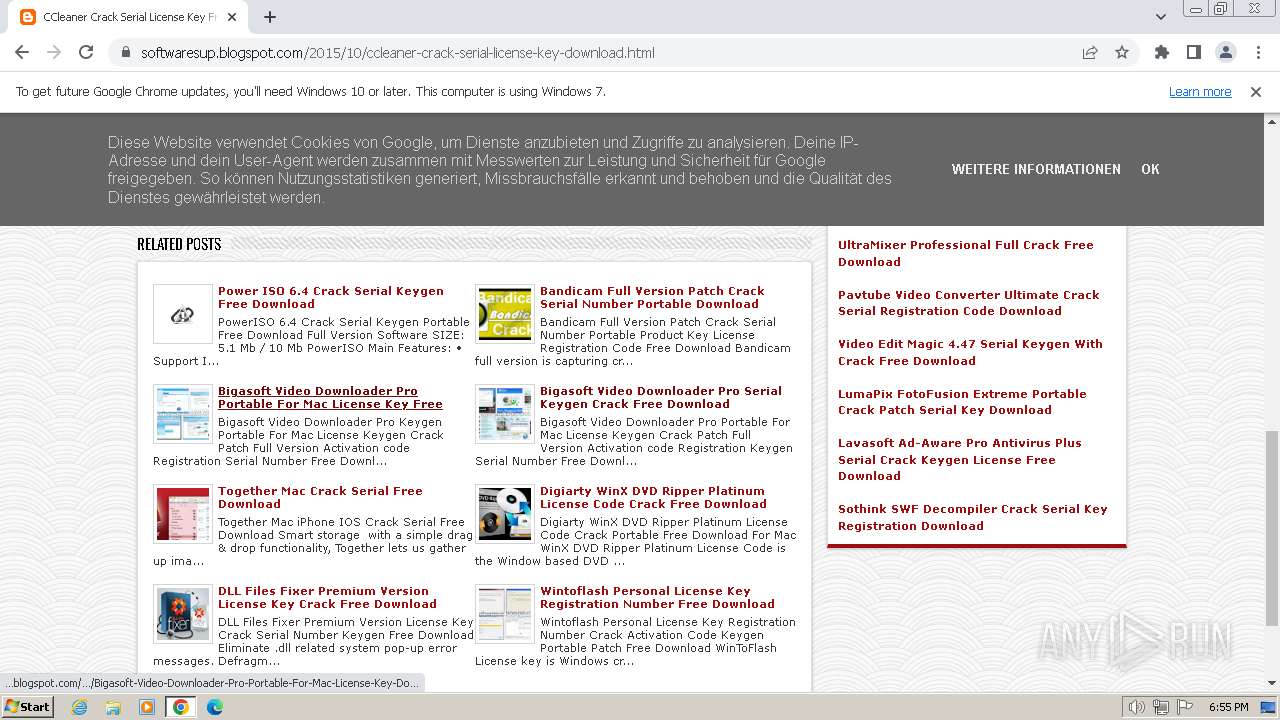Screen dimensions: 1280x720
Task: Click the Bandicam post thumbnail
Action: pos(505,314)
